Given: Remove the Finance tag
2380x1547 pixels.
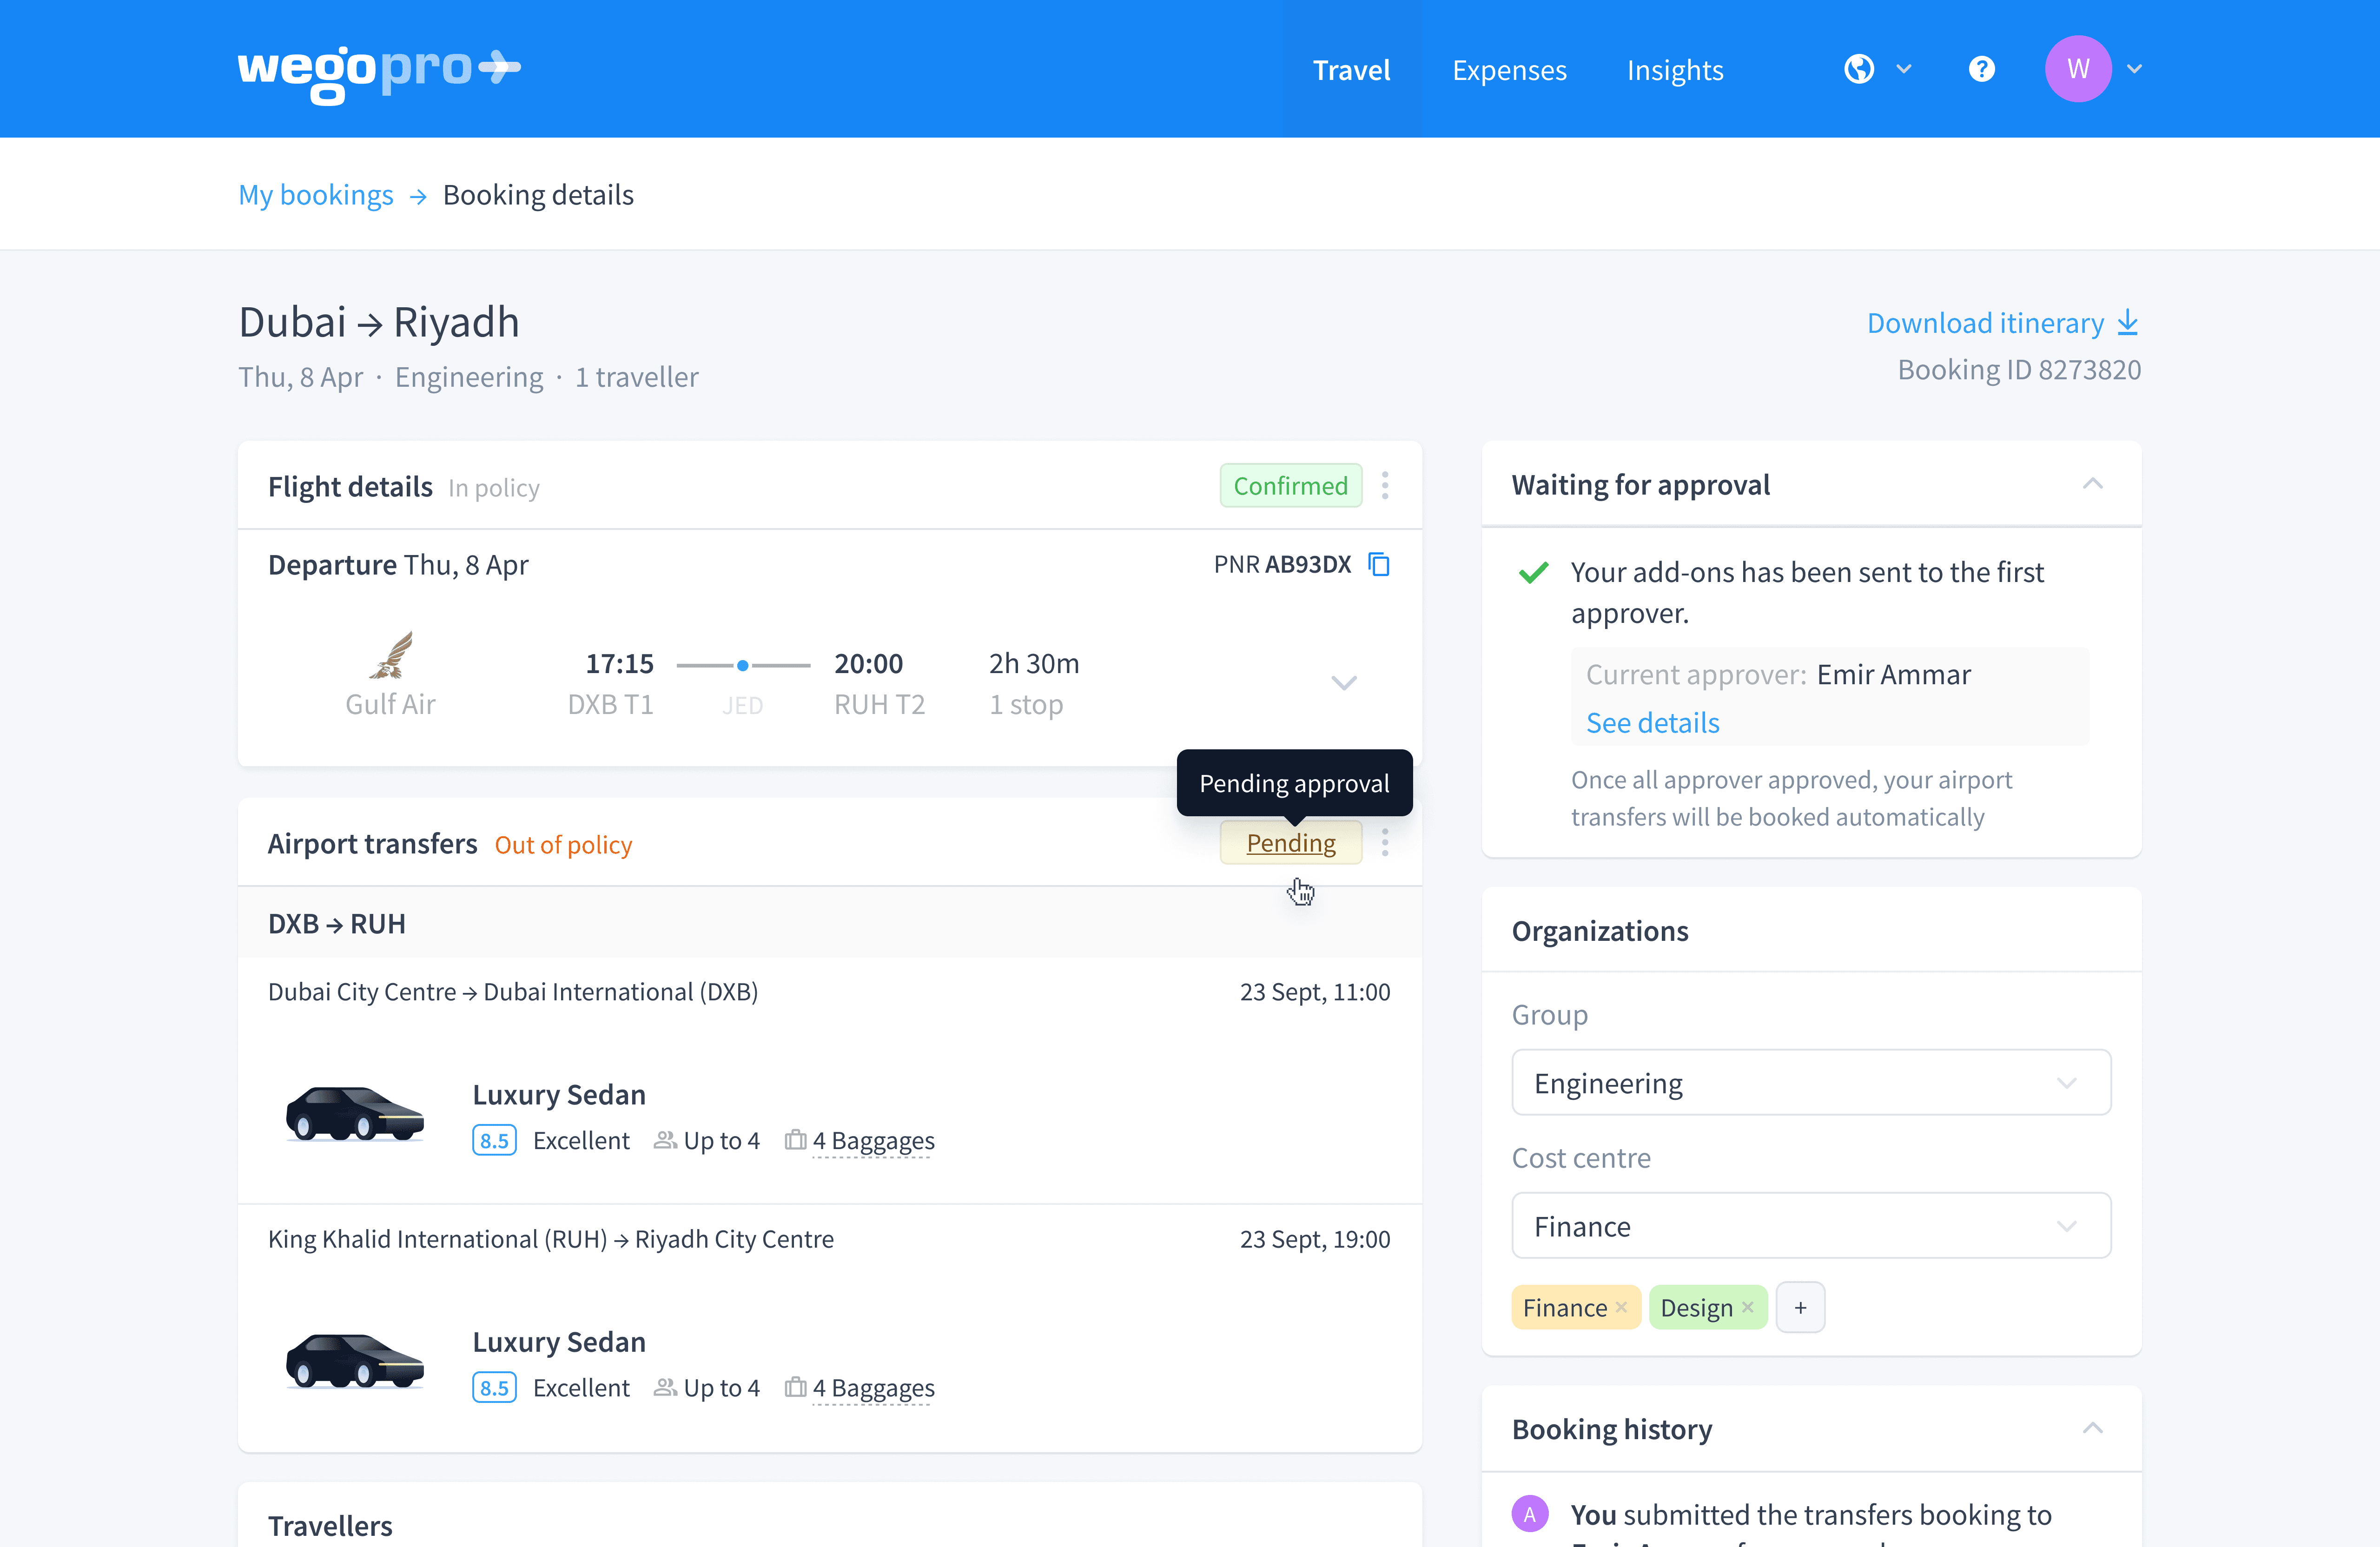Looking at the screenshot, I should pos(1621,1308).
